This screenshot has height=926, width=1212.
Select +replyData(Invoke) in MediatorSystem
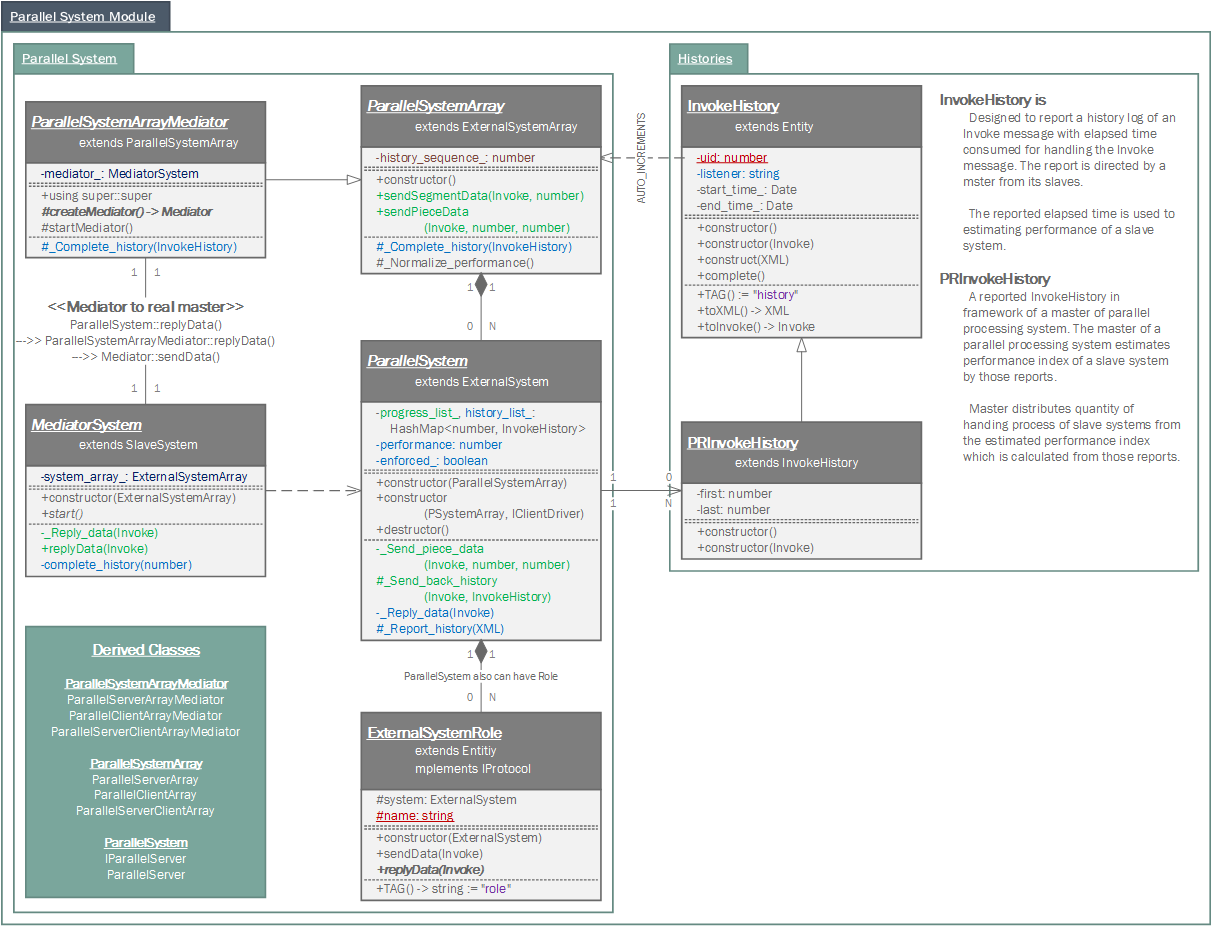click(94, 549)
